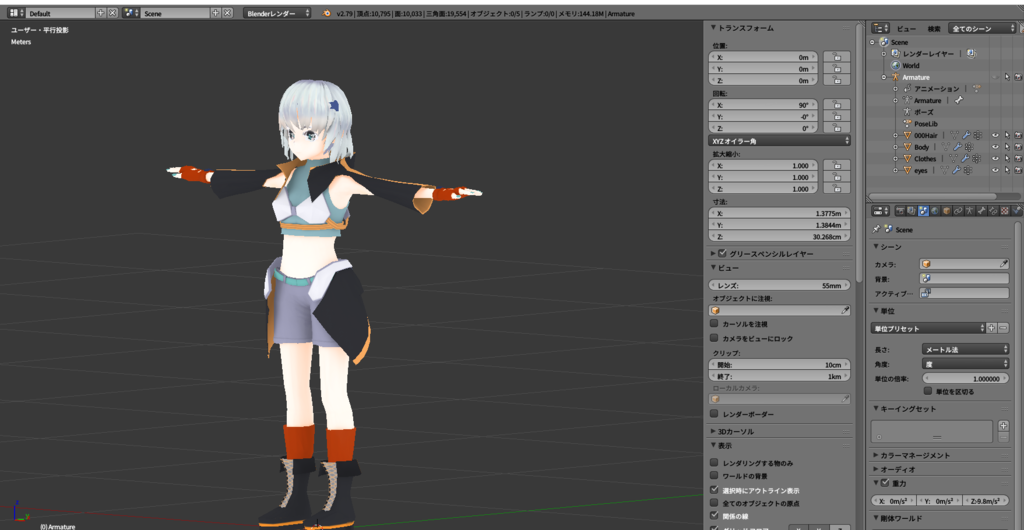Hide the eyes object with eye icon
The image size is (1024, 530).
[x=995, y=170]
